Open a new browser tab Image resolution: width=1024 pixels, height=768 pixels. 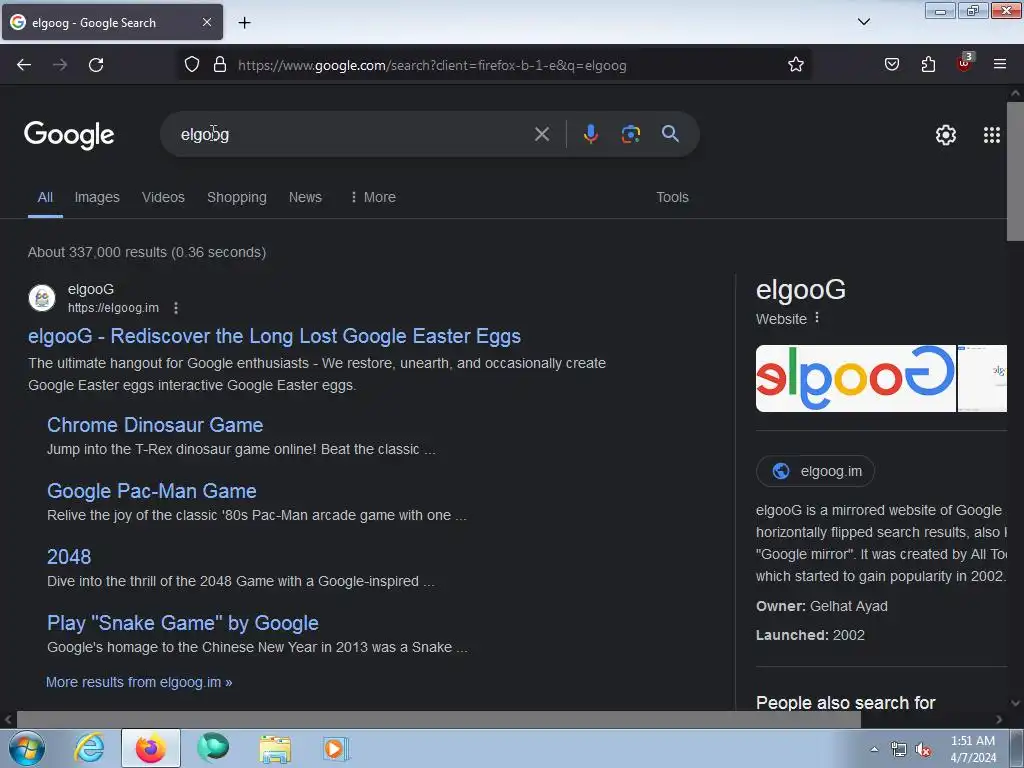[244, 23]
